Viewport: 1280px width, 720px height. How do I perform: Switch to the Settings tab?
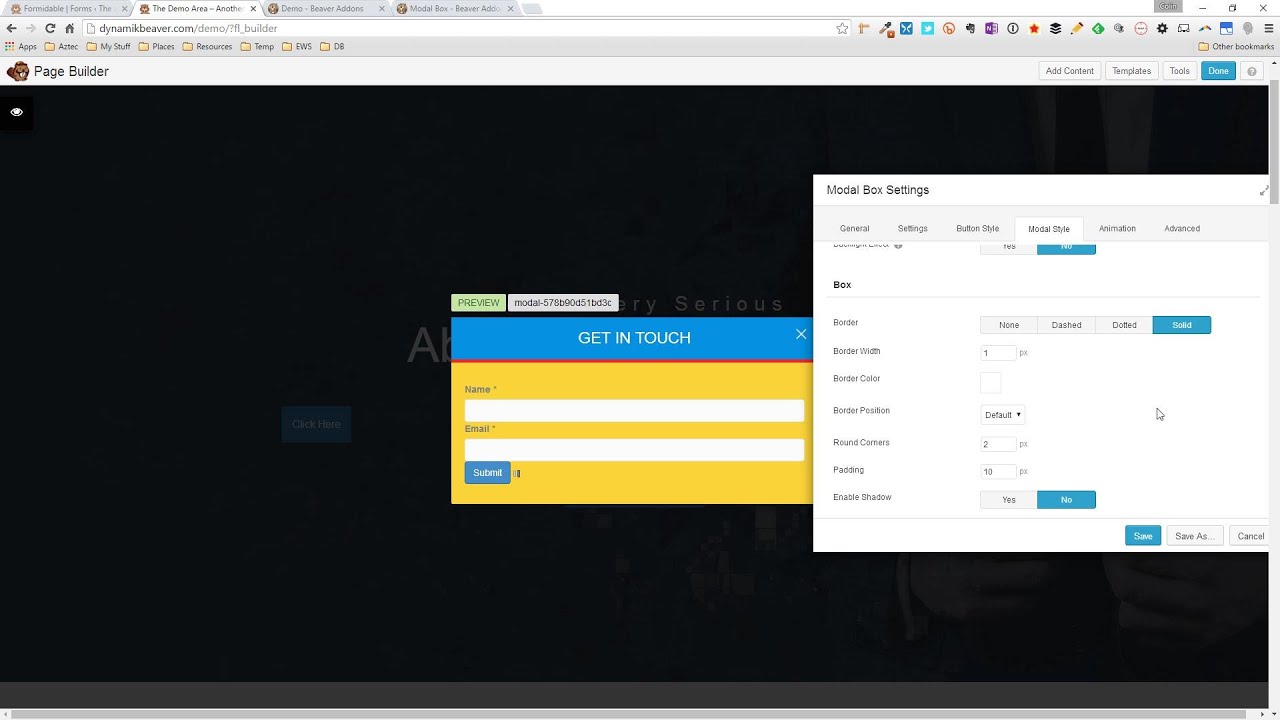(x=912, y=229)
